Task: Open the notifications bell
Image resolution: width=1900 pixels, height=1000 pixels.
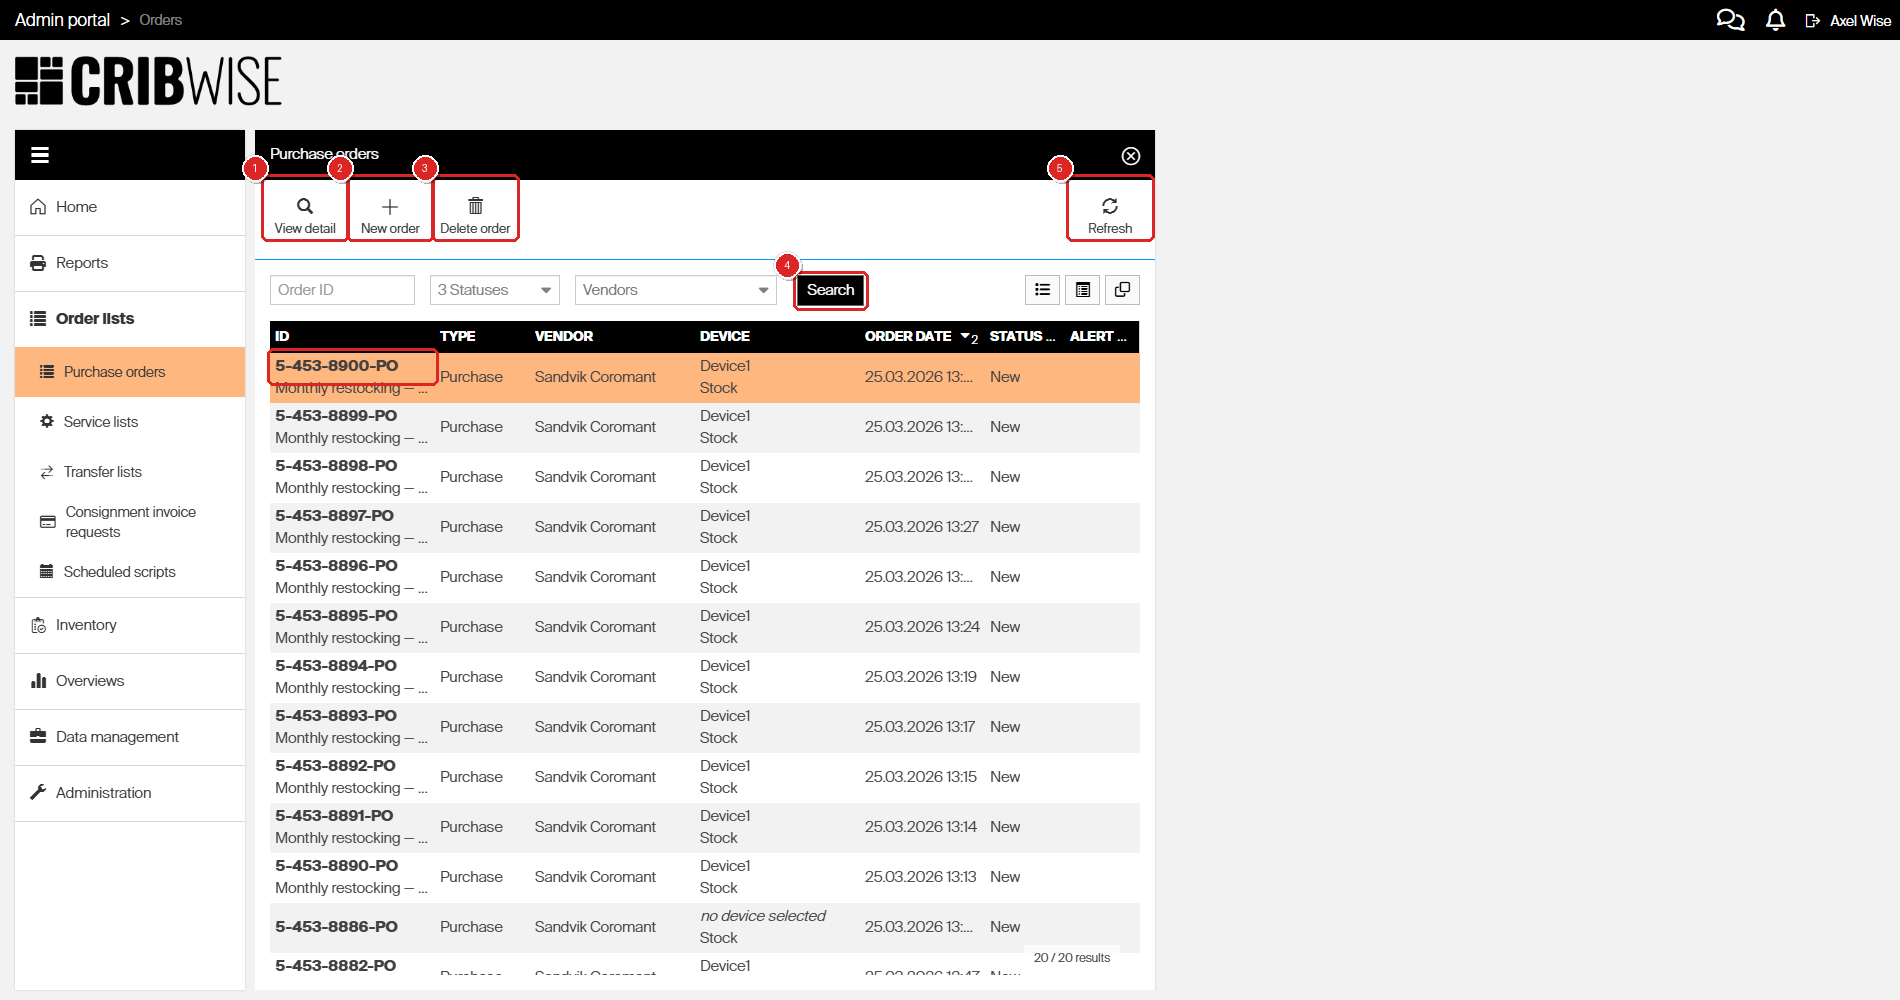Action: (x=1775, y=19)
